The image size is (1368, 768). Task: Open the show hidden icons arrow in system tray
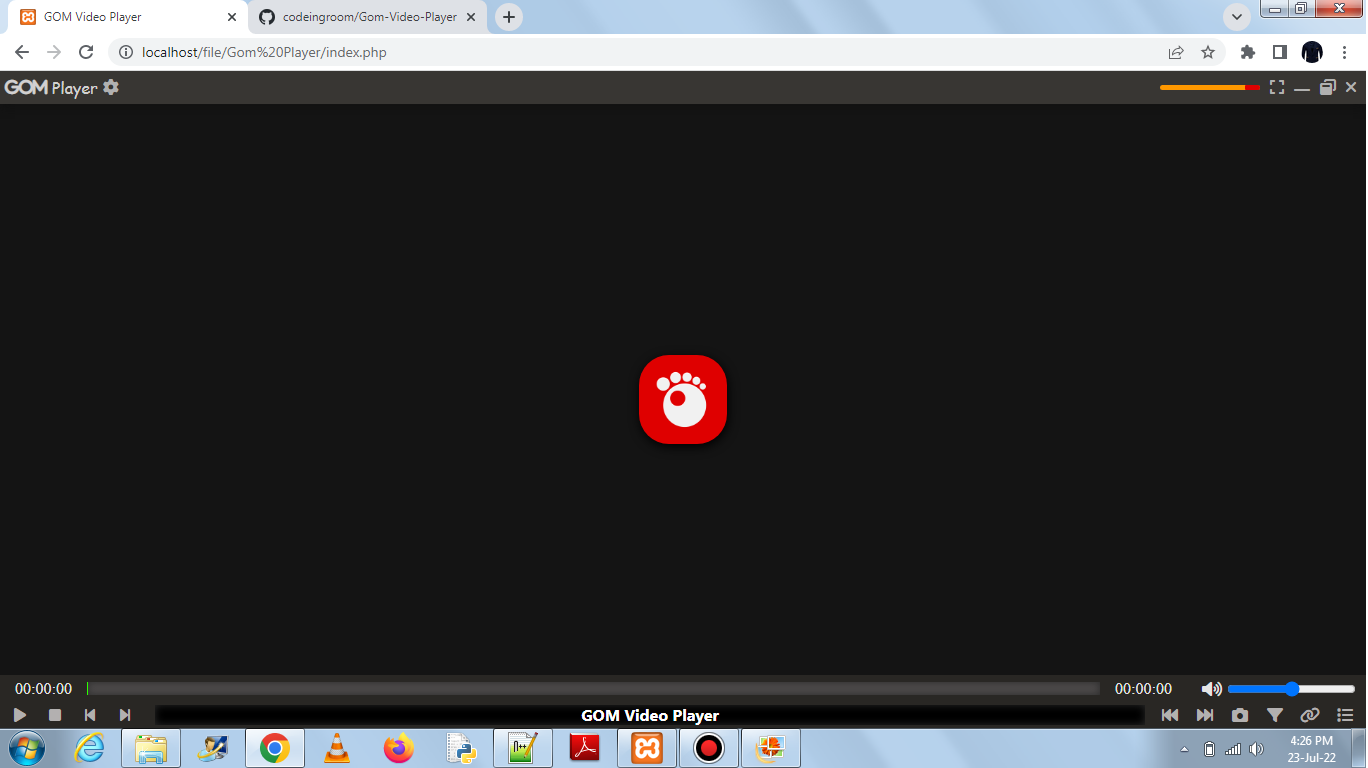pos(1184,747)
